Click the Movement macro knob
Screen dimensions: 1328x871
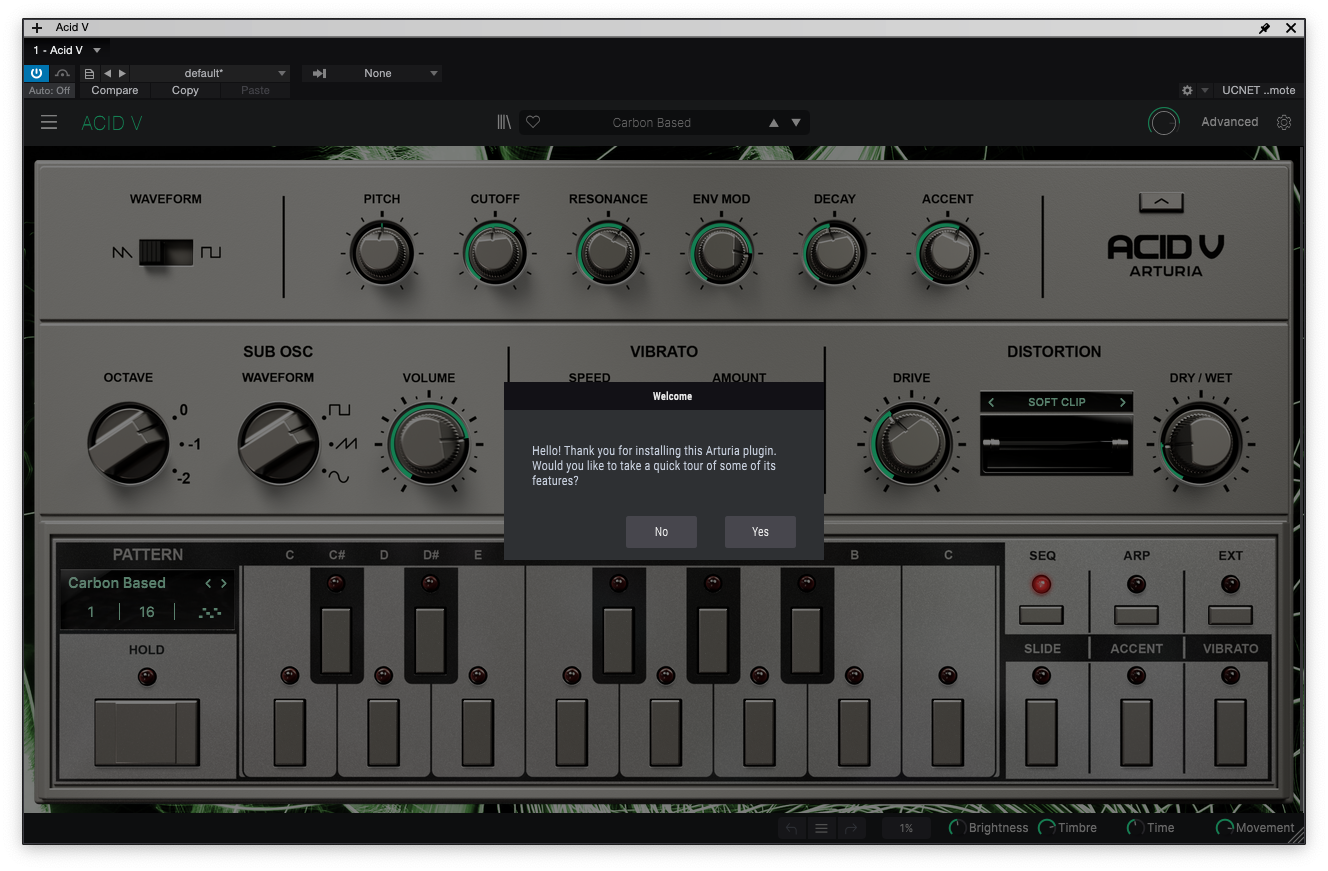[x=1224, y=828]
